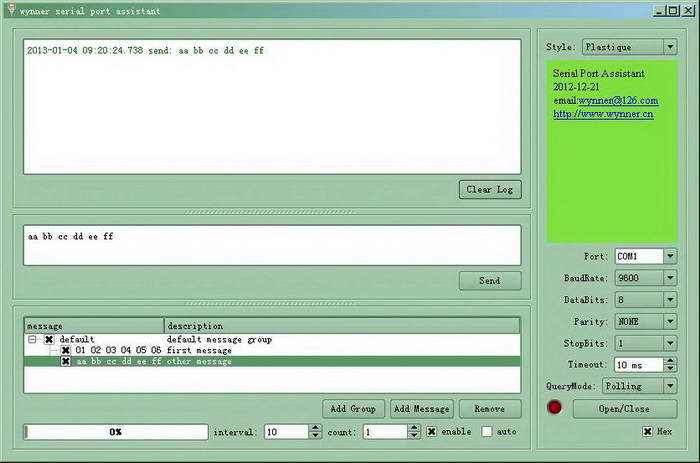Open the wynner@126.com email link
The width and height of the screenshot is (700, 463).
coord(618,100)
